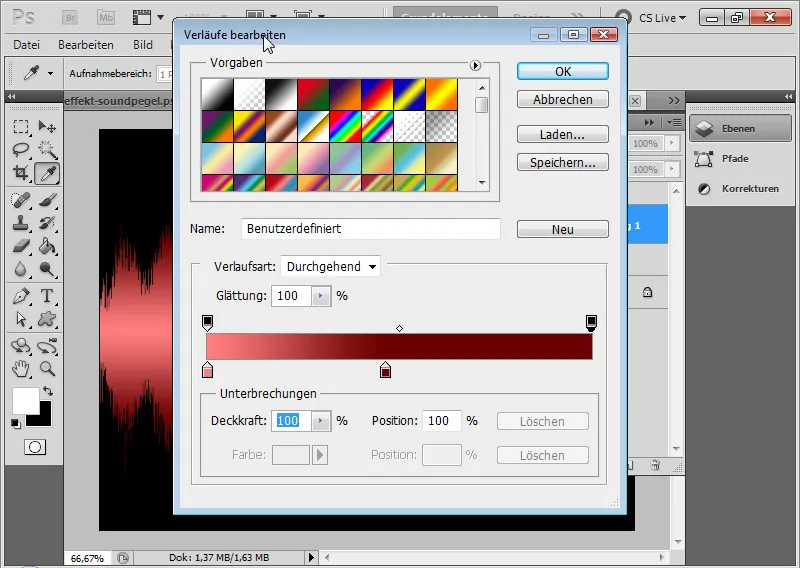Viewport: 800px width, 568px height.
Task: Select the Healing Brush tool
Action: tap(21, 200)
